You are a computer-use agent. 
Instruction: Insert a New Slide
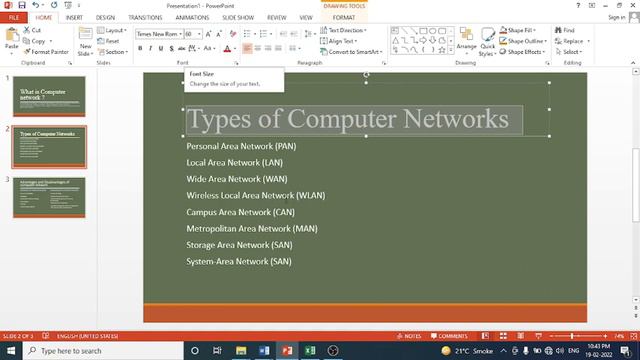[x=85, y=42]
